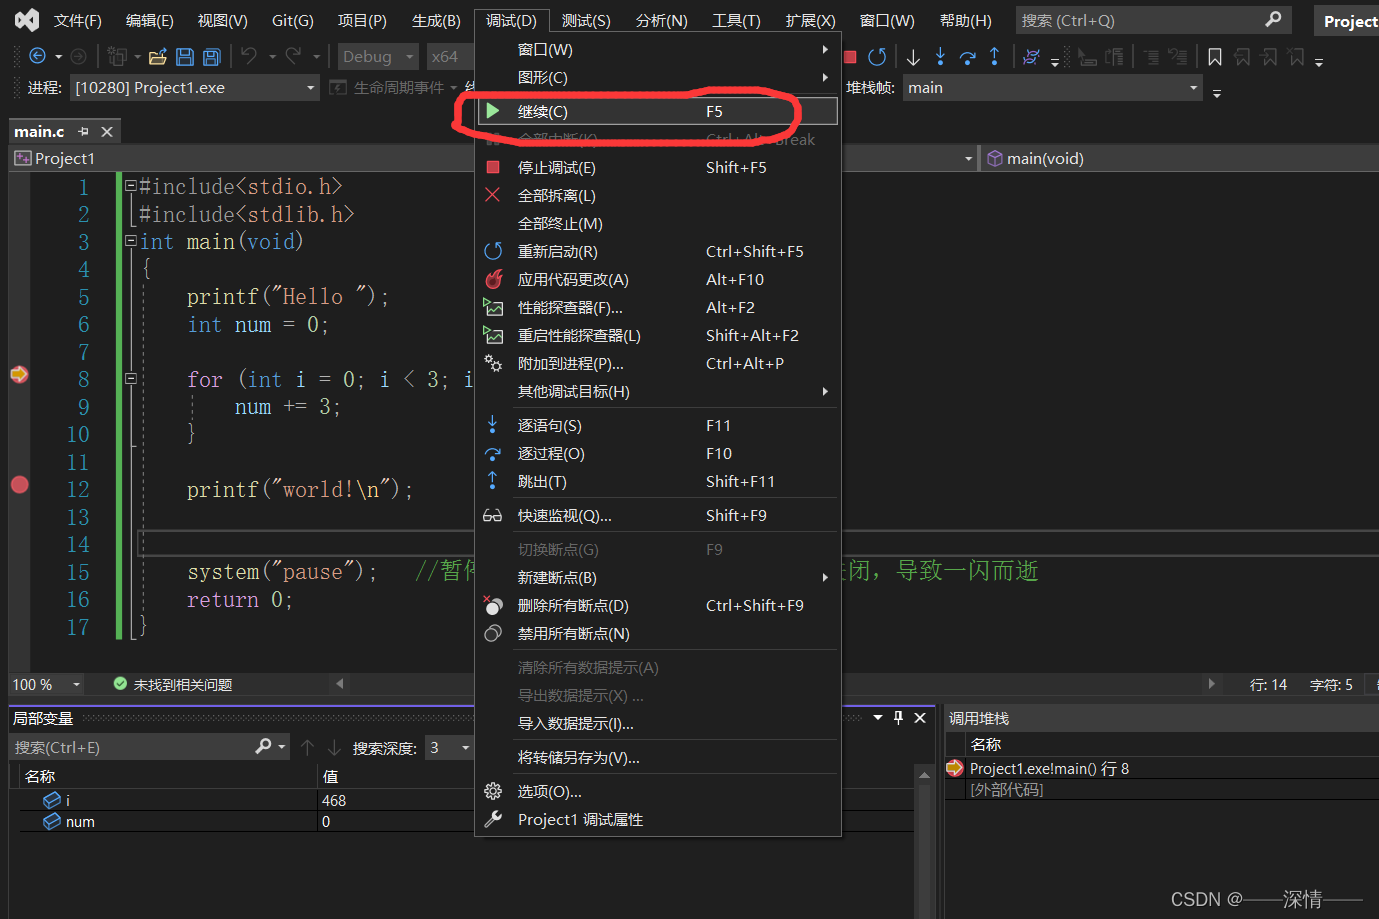
Task: Open Attach to Process (附加到进程)
Action: 657,363
